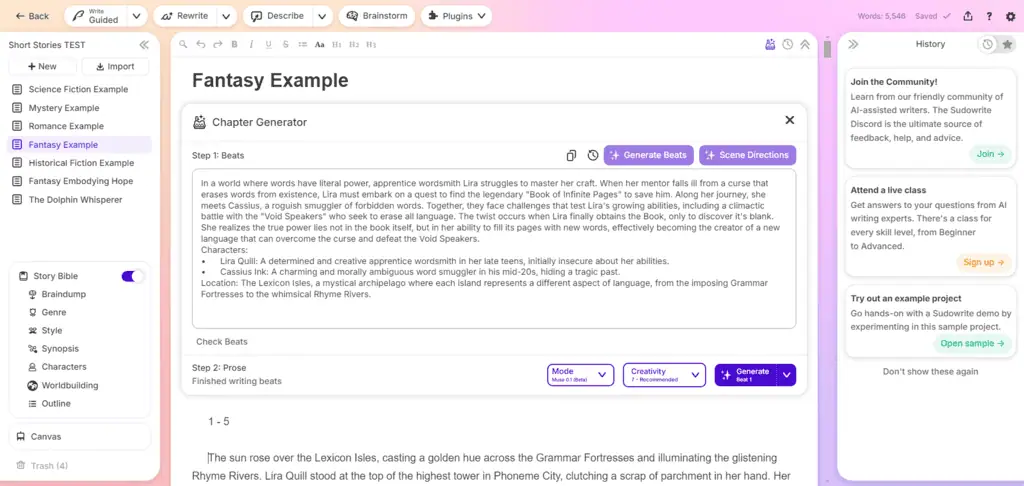This screenshot has width=1024, height=486.
Task: Click the export/share icon in top bar
Action: [x=968, y=16]
